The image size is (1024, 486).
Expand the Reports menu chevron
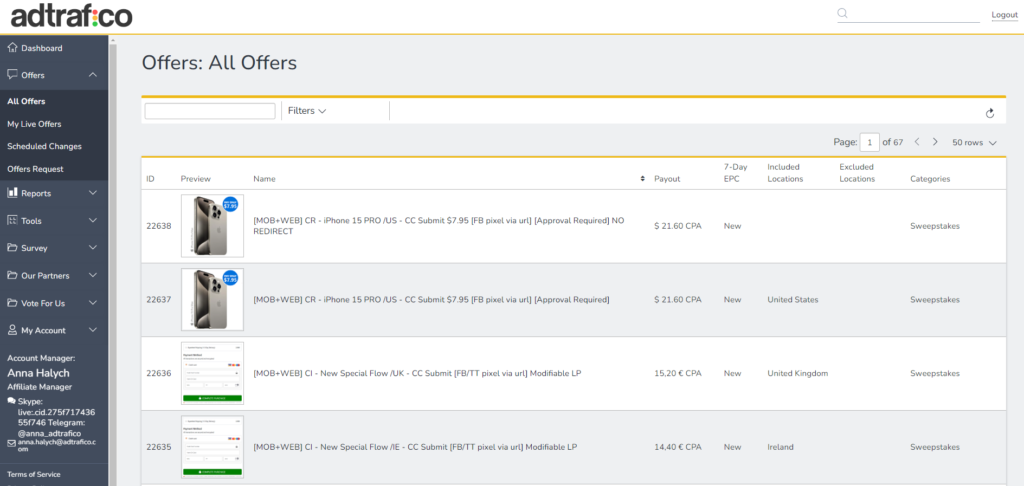93,193
